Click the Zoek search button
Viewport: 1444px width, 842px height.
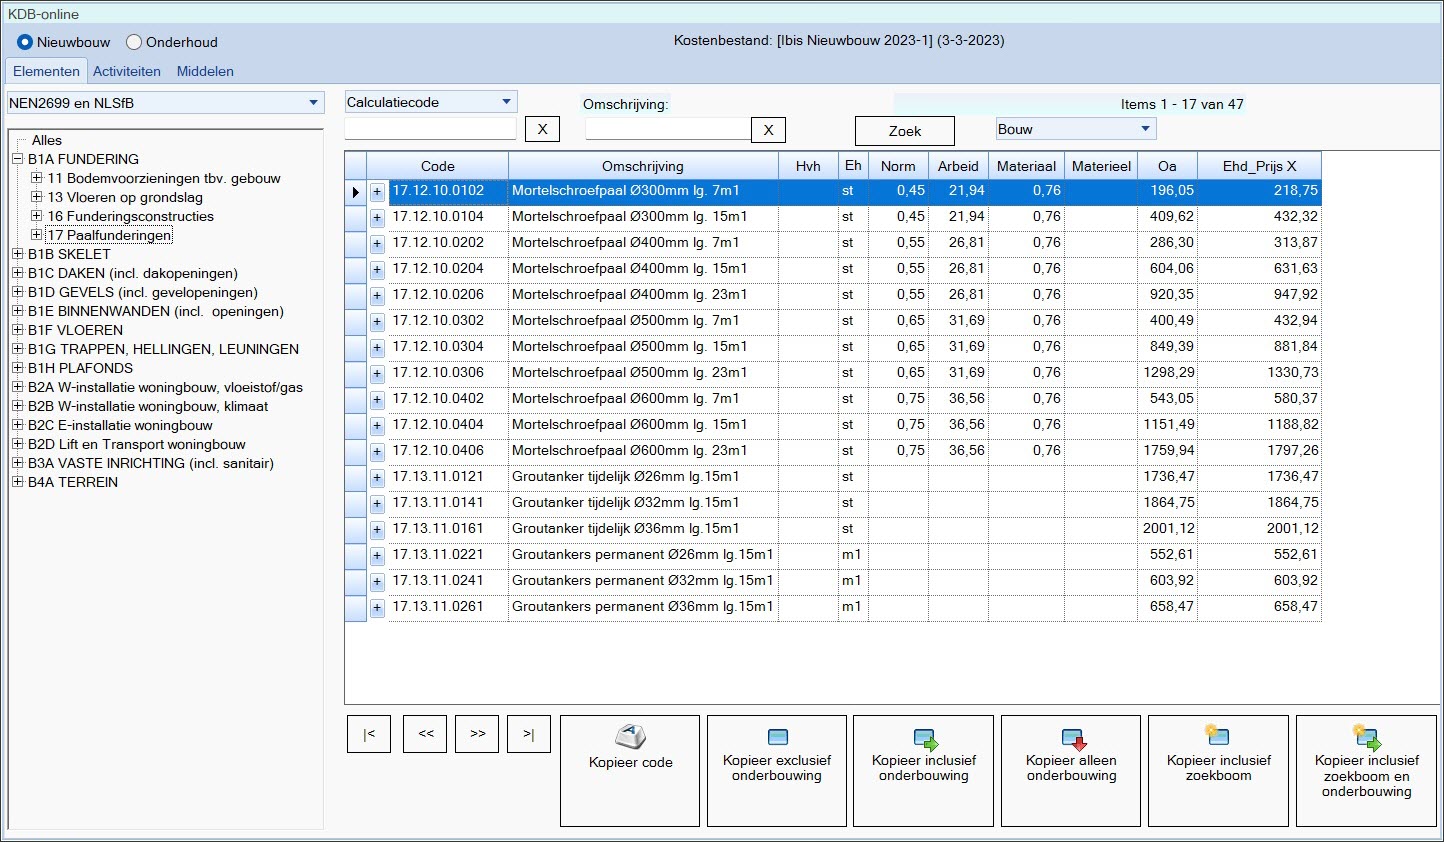click(x=905, y=131)
